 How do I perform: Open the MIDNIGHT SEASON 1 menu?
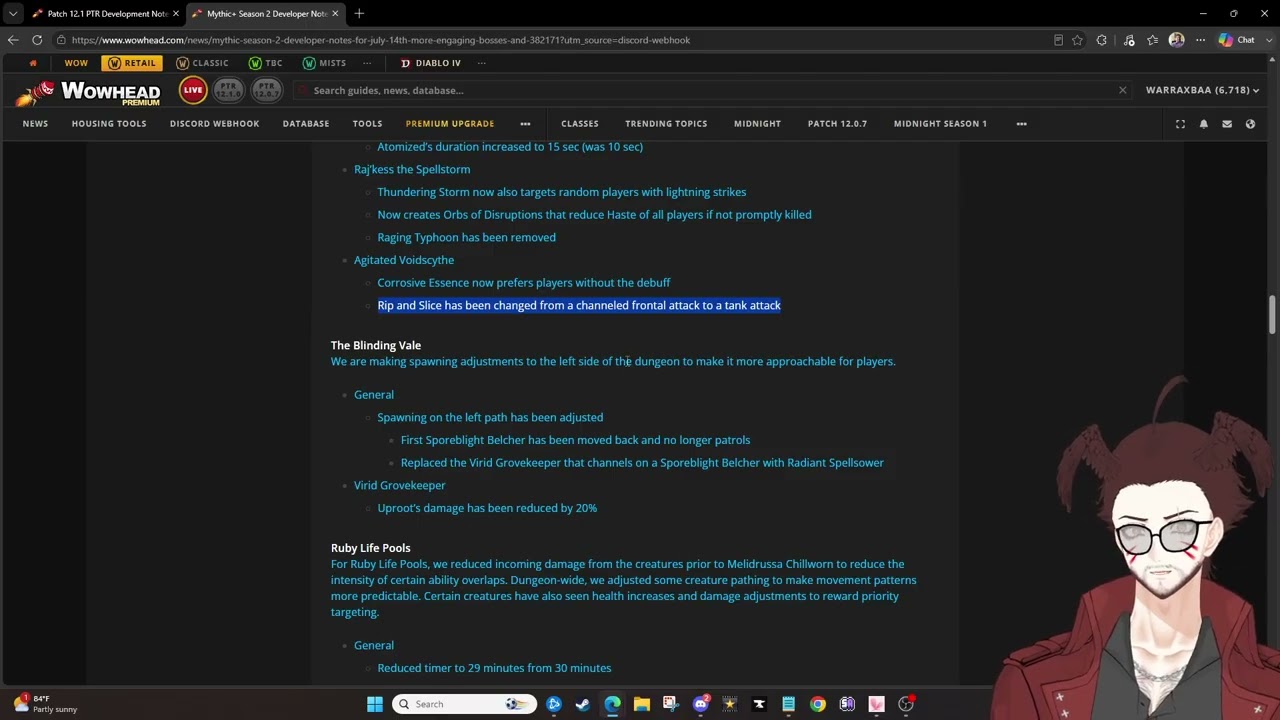coord(940,124)
